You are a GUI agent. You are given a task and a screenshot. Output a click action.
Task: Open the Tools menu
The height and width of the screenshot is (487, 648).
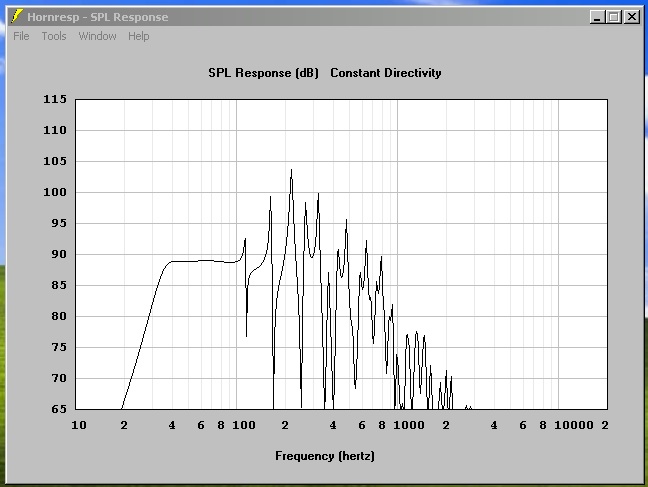coord(54,36)
